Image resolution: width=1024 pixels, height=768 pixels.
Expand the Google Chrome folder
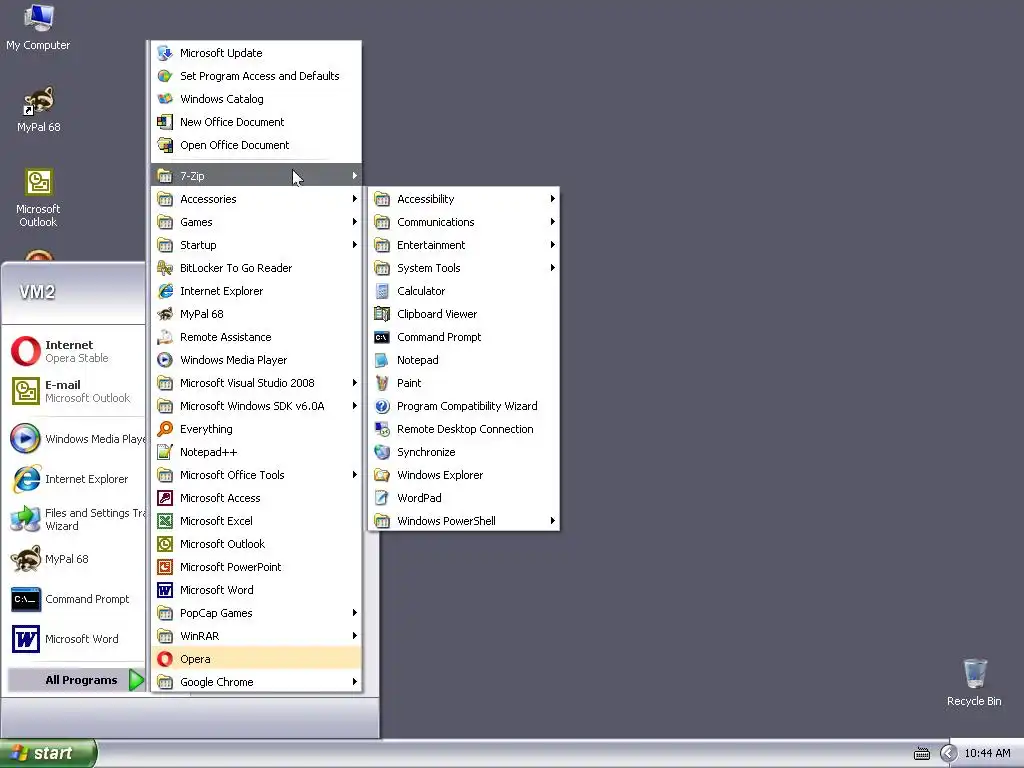tap(256, 682)
